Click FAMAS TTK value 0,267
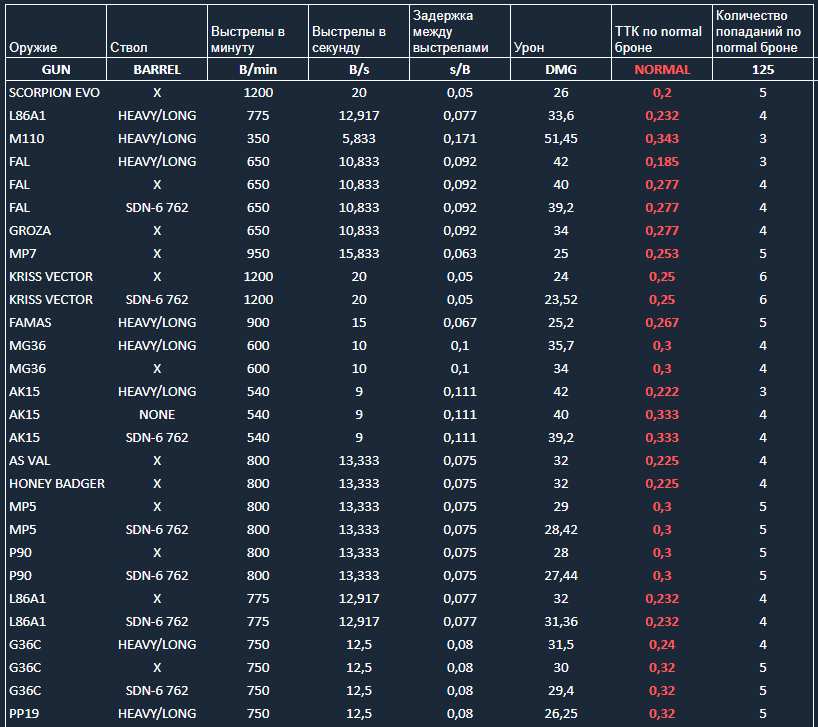This screenshot has width=818, height=727. pos(662,323)
